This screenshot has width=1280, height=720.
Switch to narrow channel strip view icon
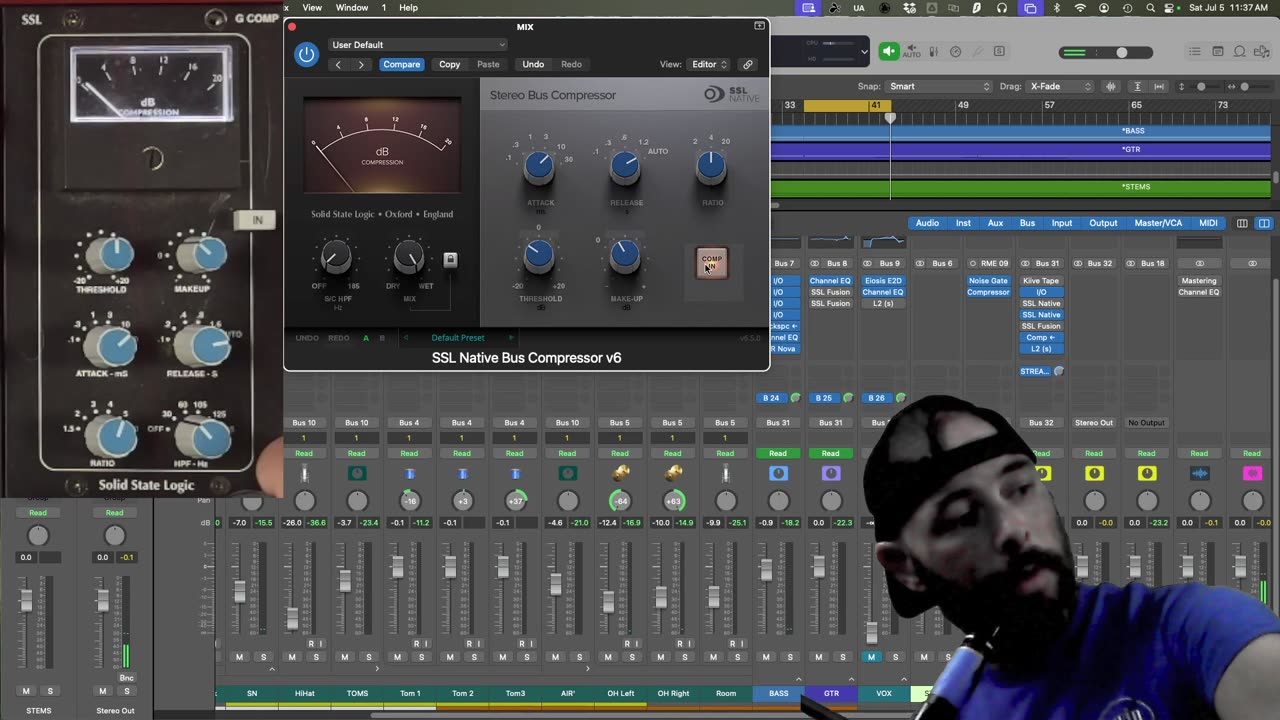[1243, 223]
